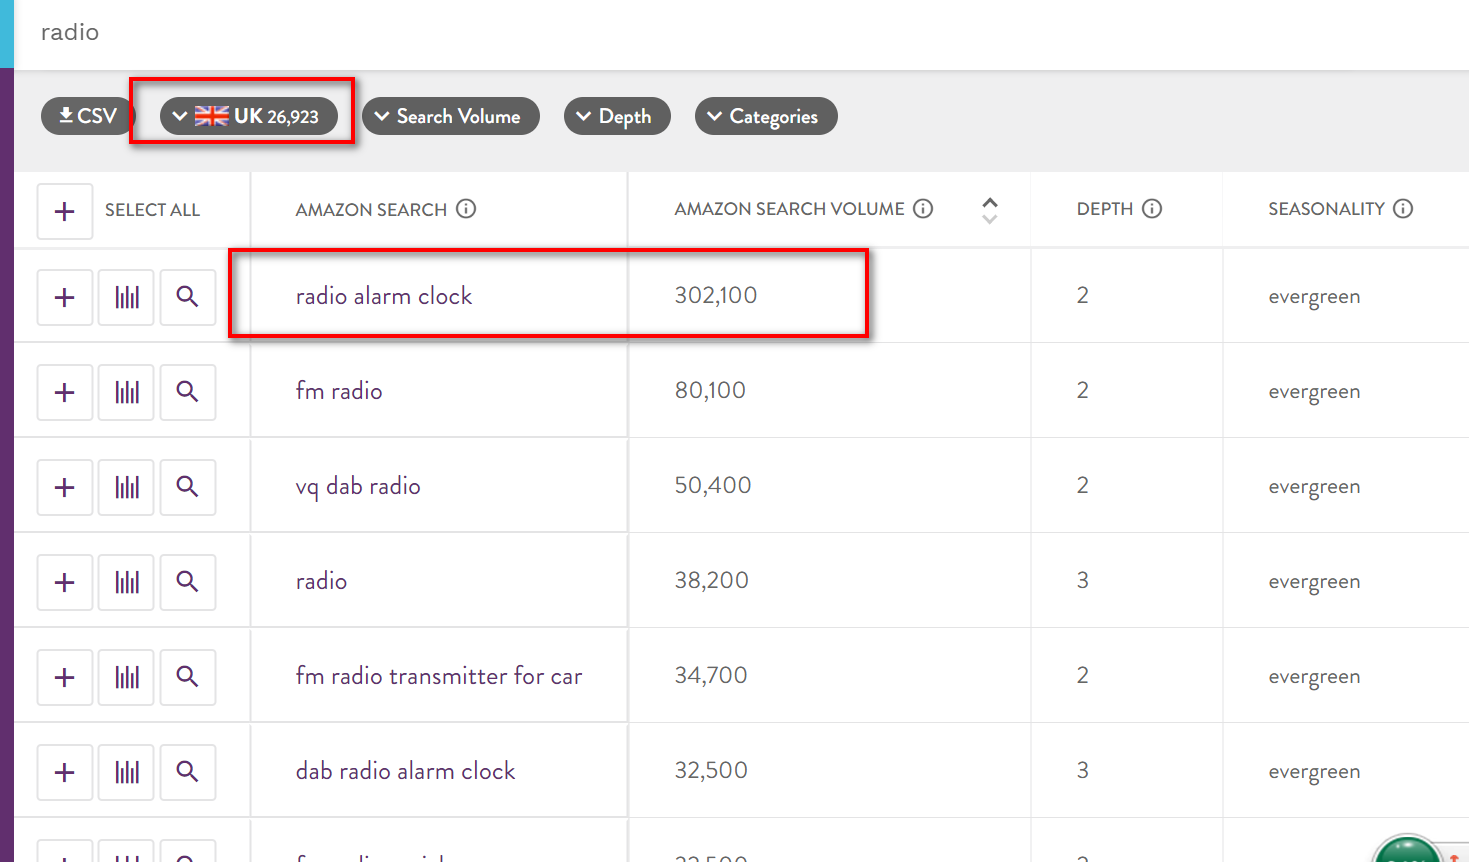Image resolution: width=1469 pixels, height=862 pixels.
Task: Search magnifier for dab radio alarm clock
Action: pyautogui.click(x=188, y=772)
